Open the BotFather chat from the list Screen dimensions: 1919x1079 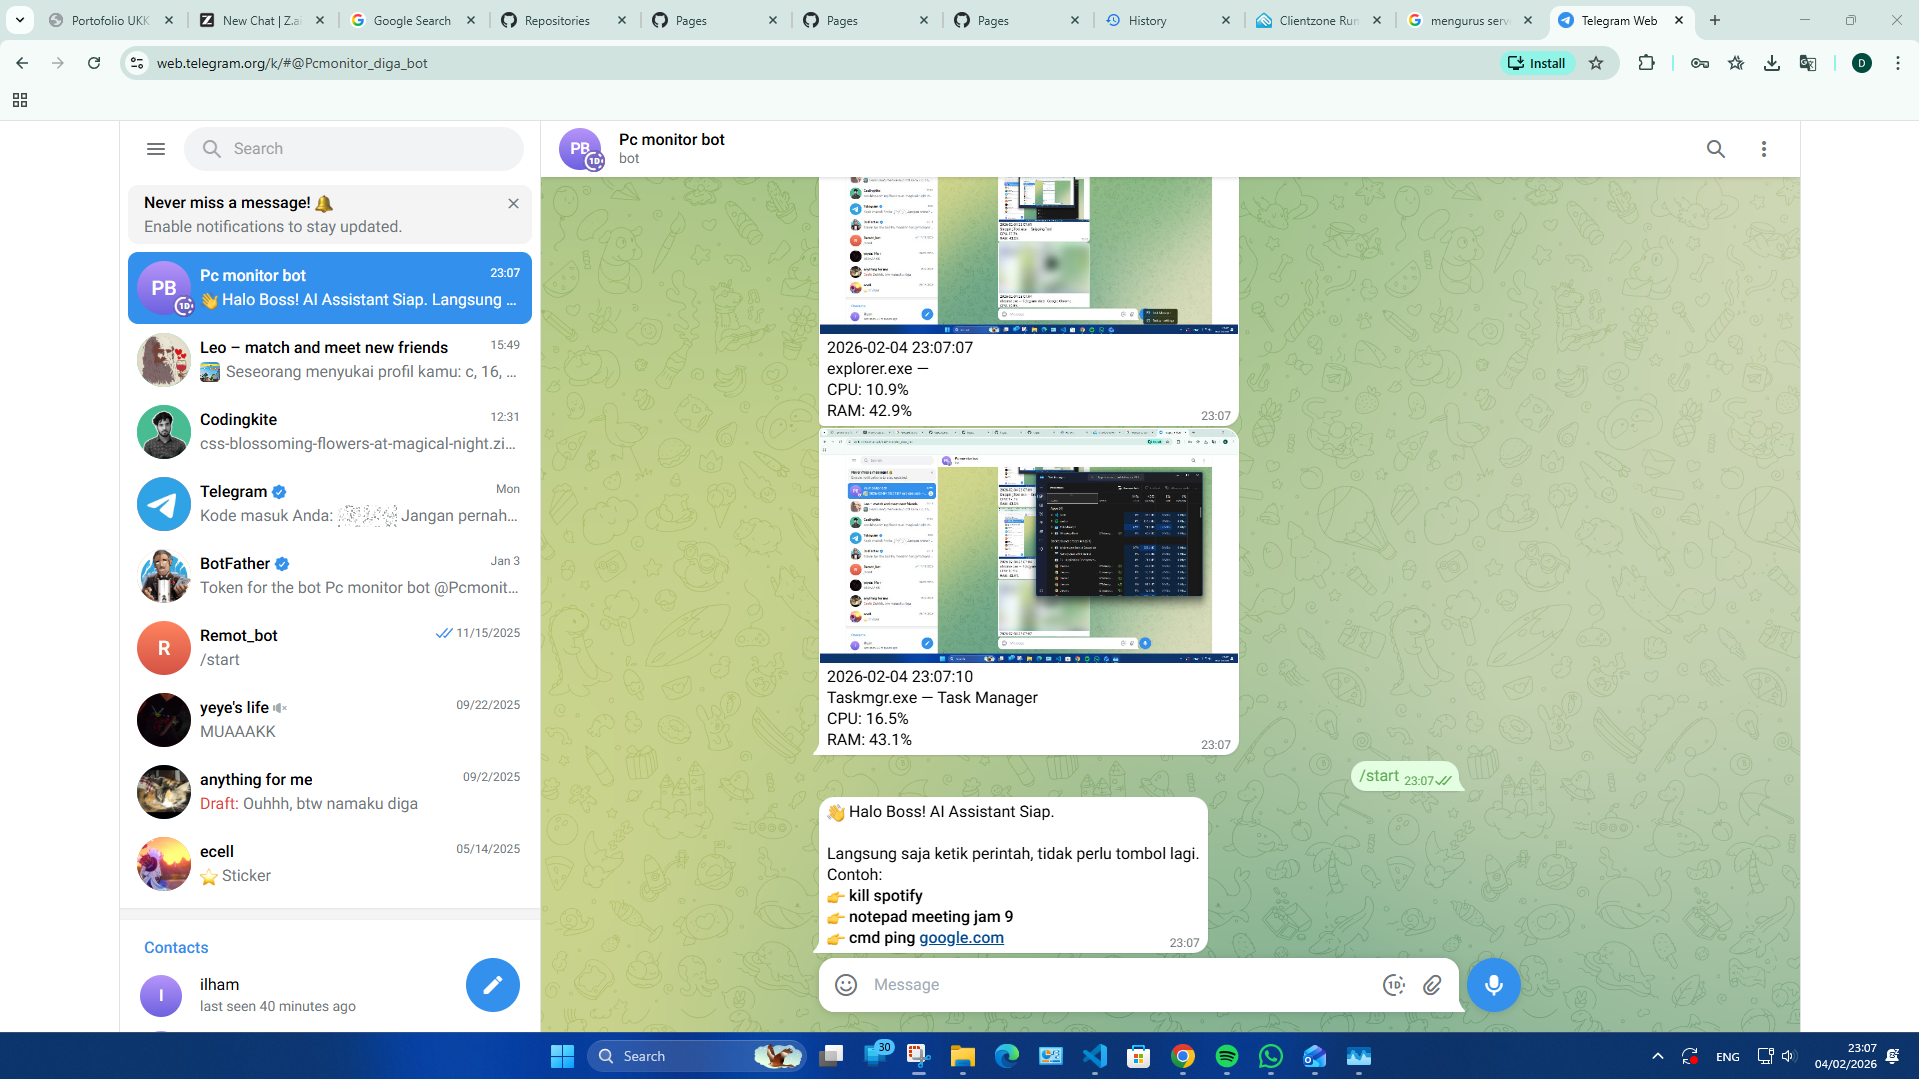[x=330, y=576]
